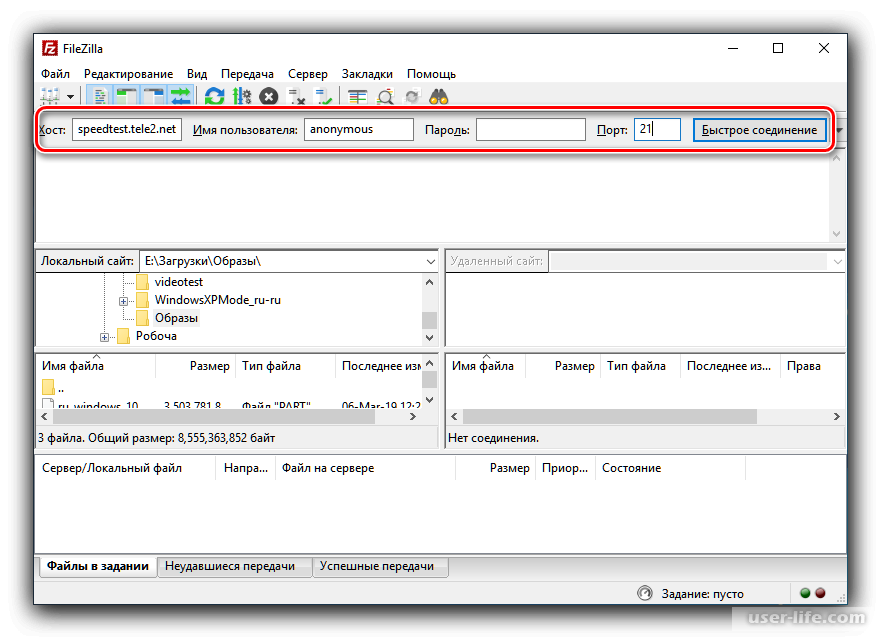881x638 pixels.
Task: Open the quick connect history dropdown arrow
Action: (x=839, y=130)
